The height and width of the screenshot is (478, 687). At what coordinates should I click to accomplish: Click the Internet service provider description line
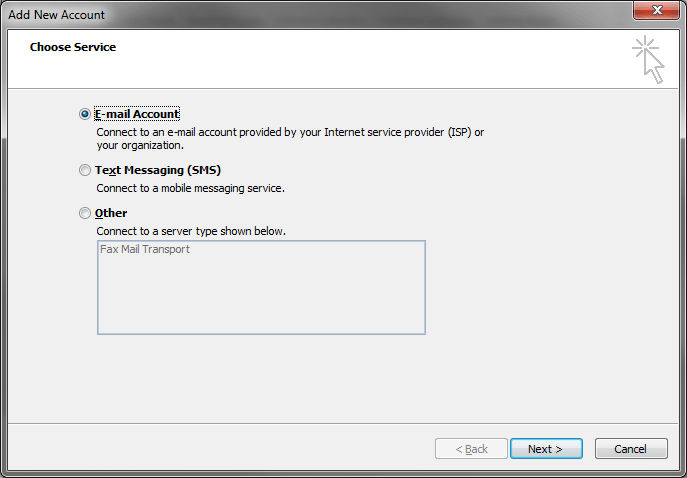pos(290,132)
